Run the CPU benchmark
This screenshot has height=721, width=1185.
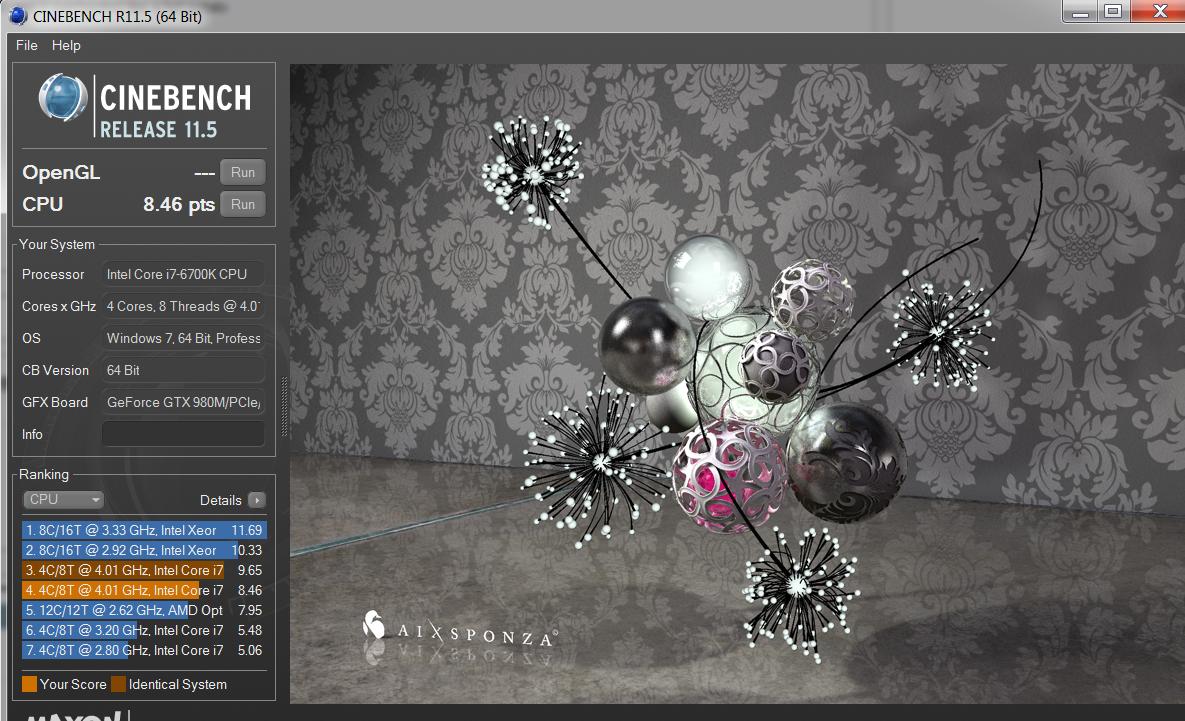tap(243, 204)
